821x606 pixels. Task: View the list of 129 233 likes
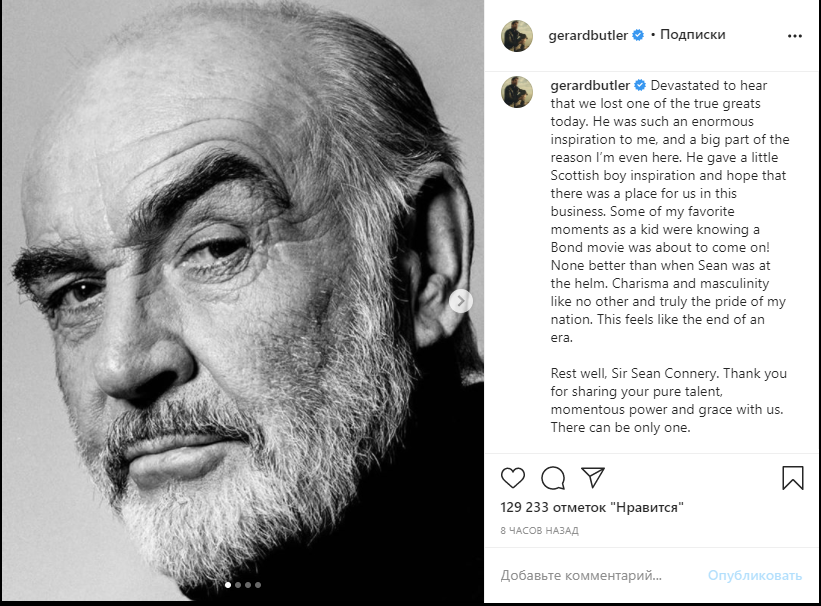pos(592,508)
